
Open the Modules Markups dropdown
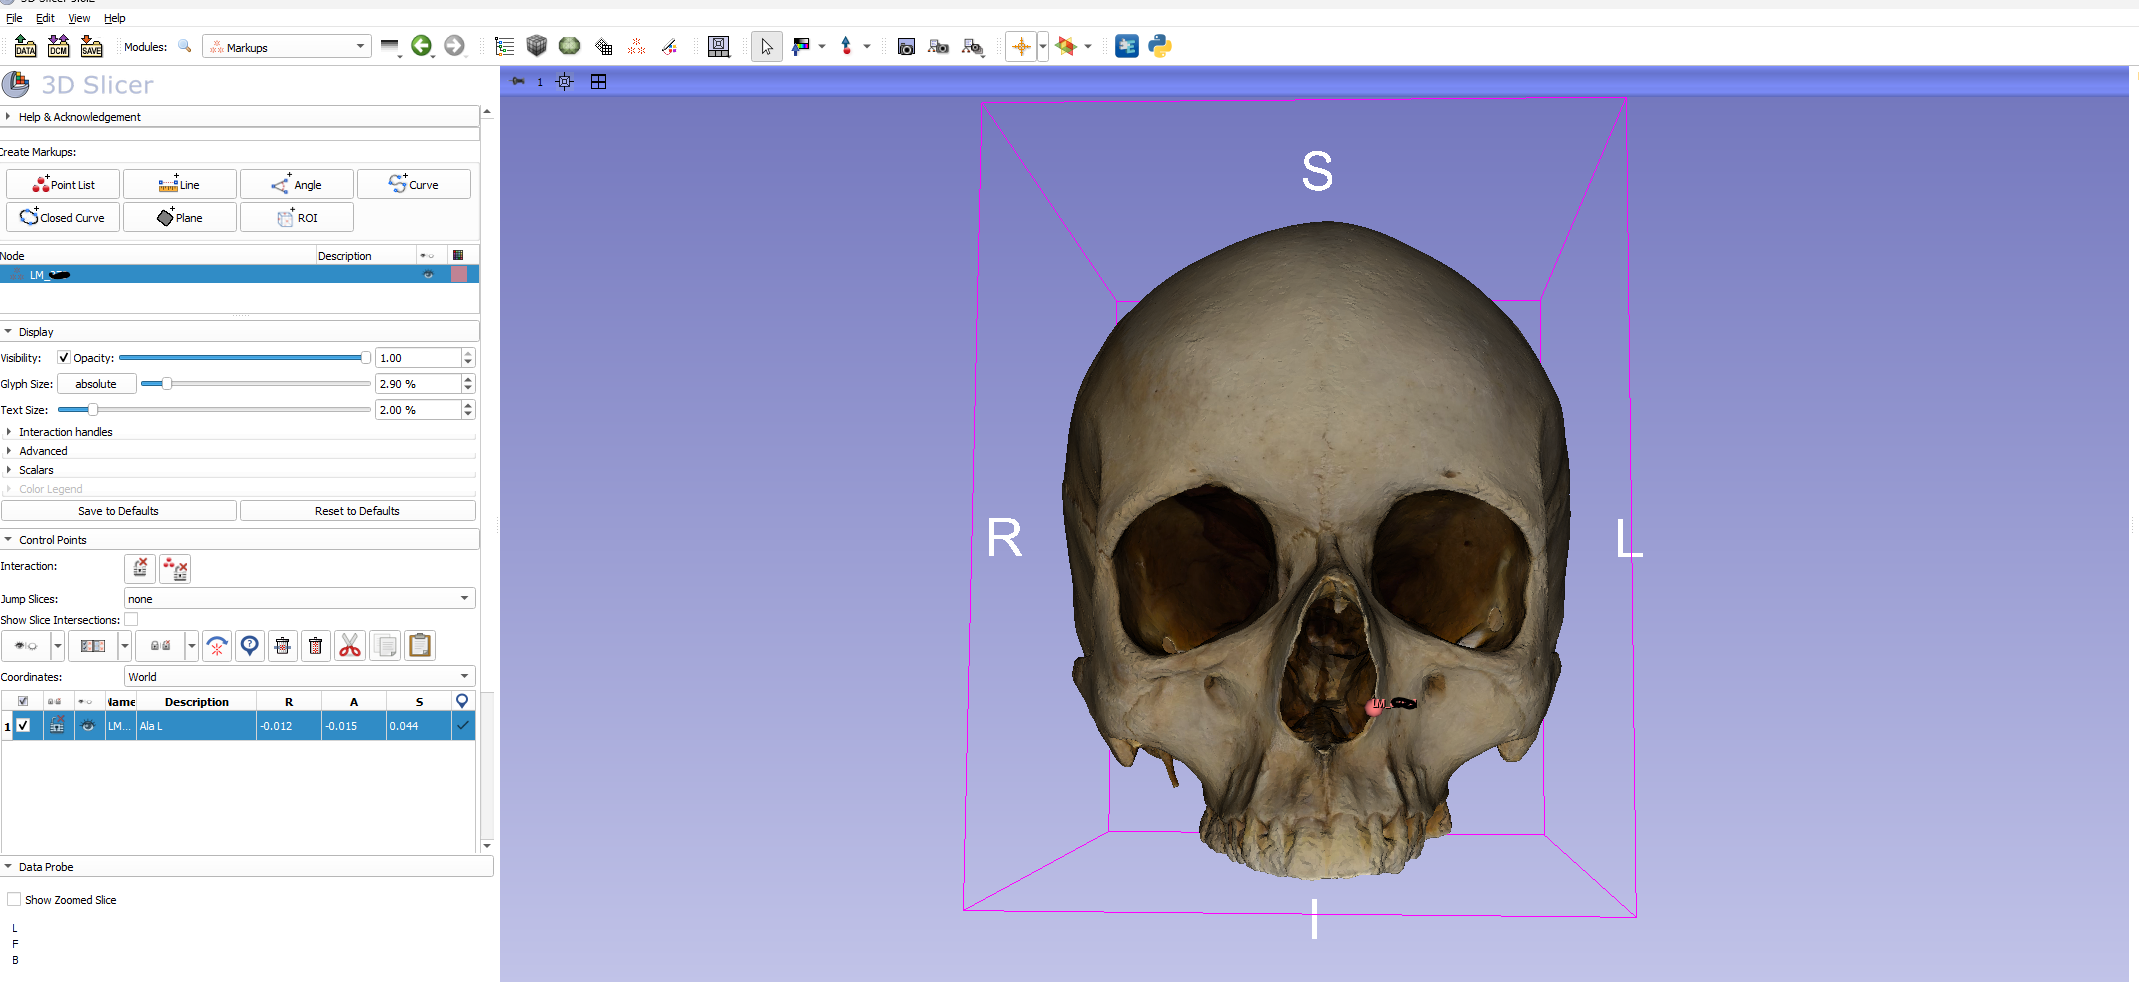287,47
